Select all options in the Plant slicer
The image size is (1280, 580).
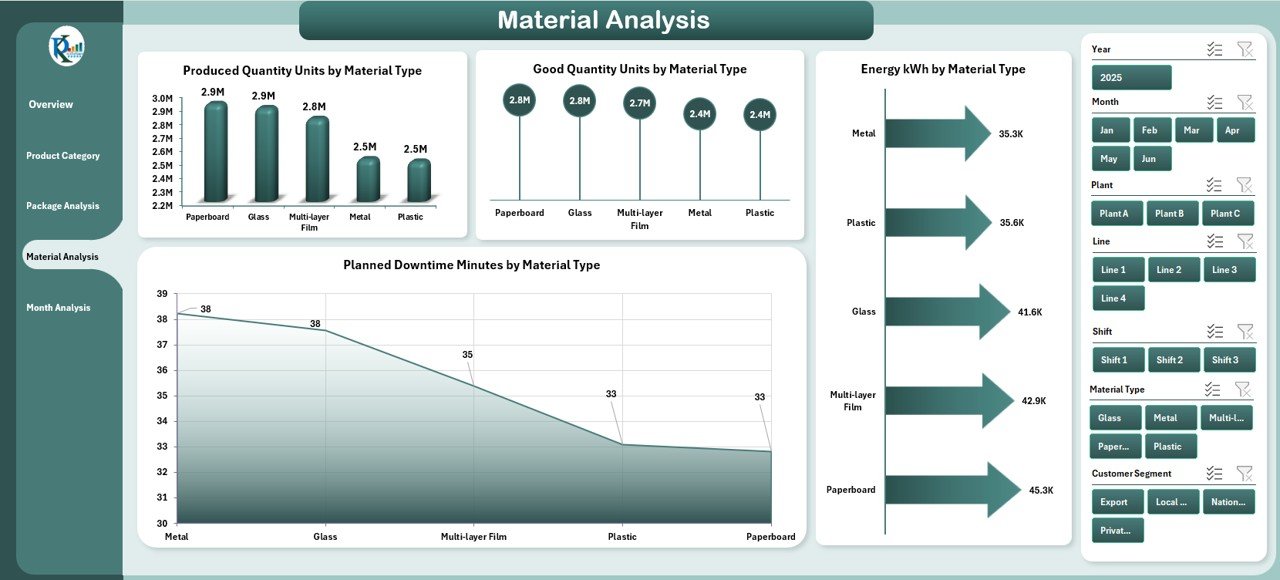pyautogui.click(x=1214, y=184)
